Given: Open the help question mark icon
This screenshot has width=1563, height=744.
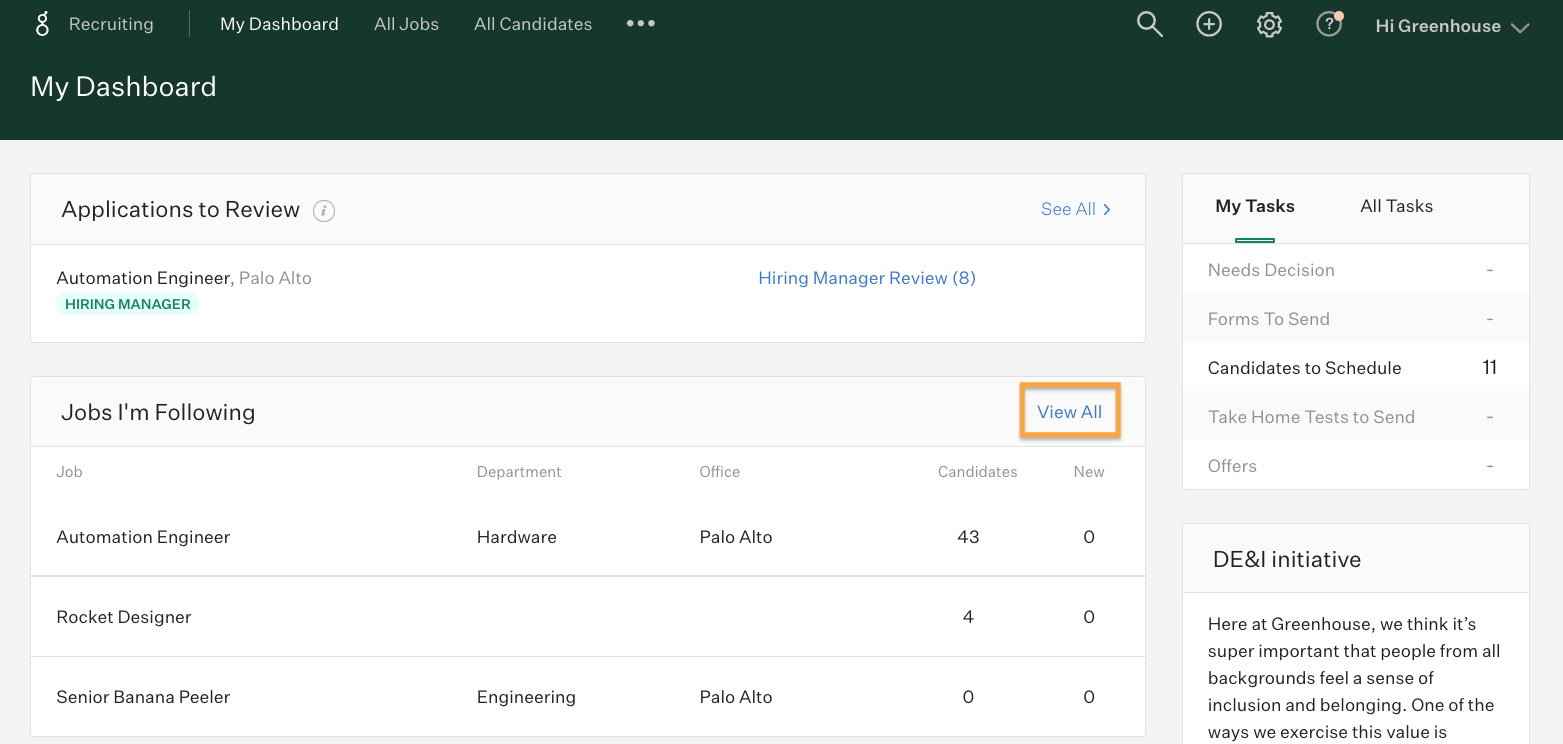Looking at the screenshot, I should point(1329,25).
